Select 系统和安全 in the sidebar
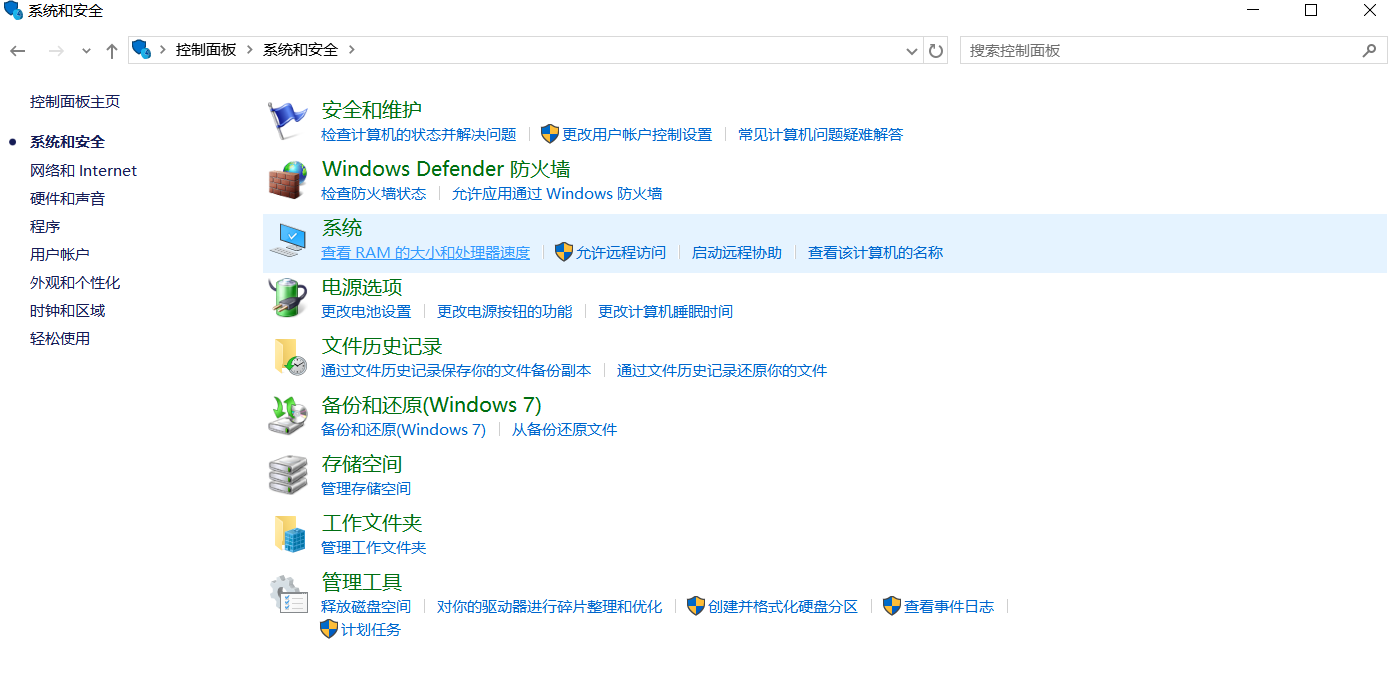 tap(67, 142)
